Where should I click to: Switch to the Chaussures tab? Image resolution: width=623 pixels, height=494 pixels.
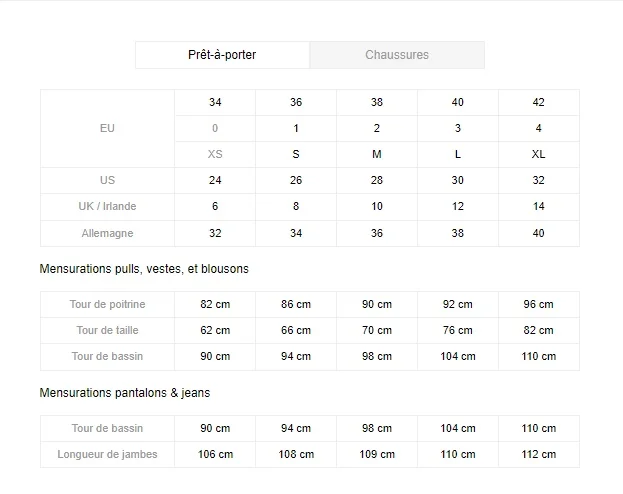point(397,55)
